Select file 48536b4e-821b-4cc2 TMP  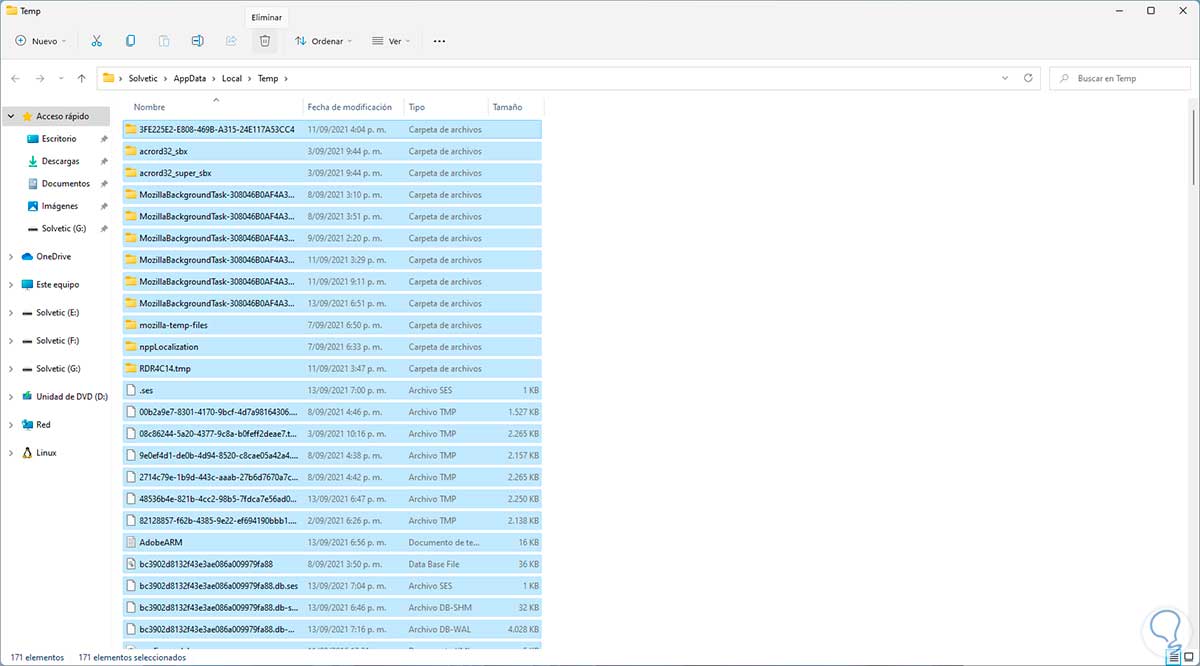332,499
